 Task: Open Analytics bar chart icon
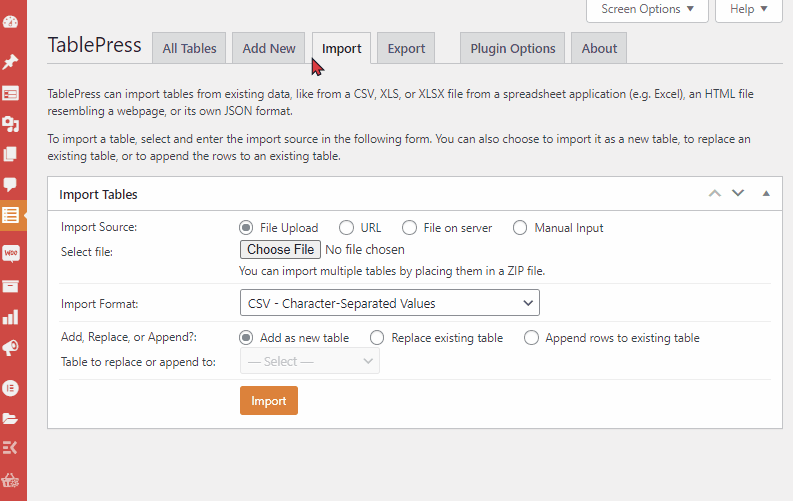(11, 317)
